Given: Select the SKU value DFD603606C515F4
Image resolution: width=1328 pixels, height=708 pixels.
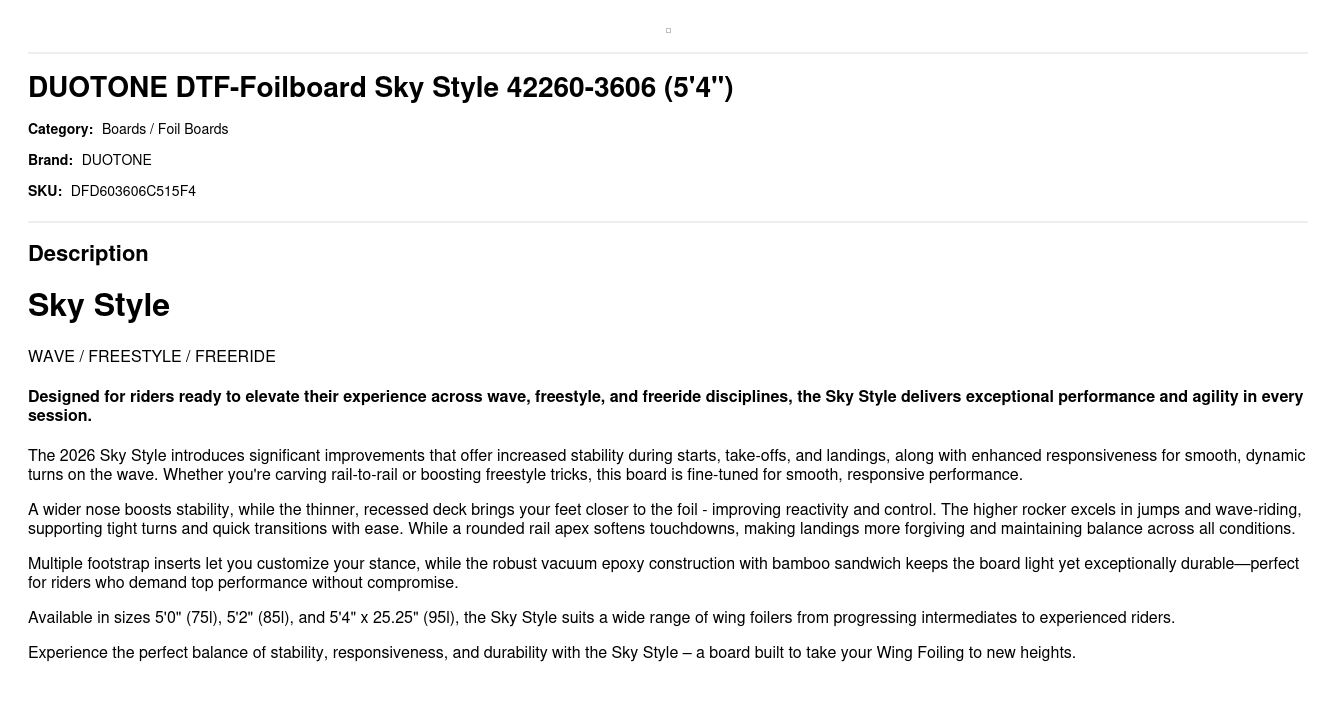Looking at the screenshot, I should (x=133, y=191).
